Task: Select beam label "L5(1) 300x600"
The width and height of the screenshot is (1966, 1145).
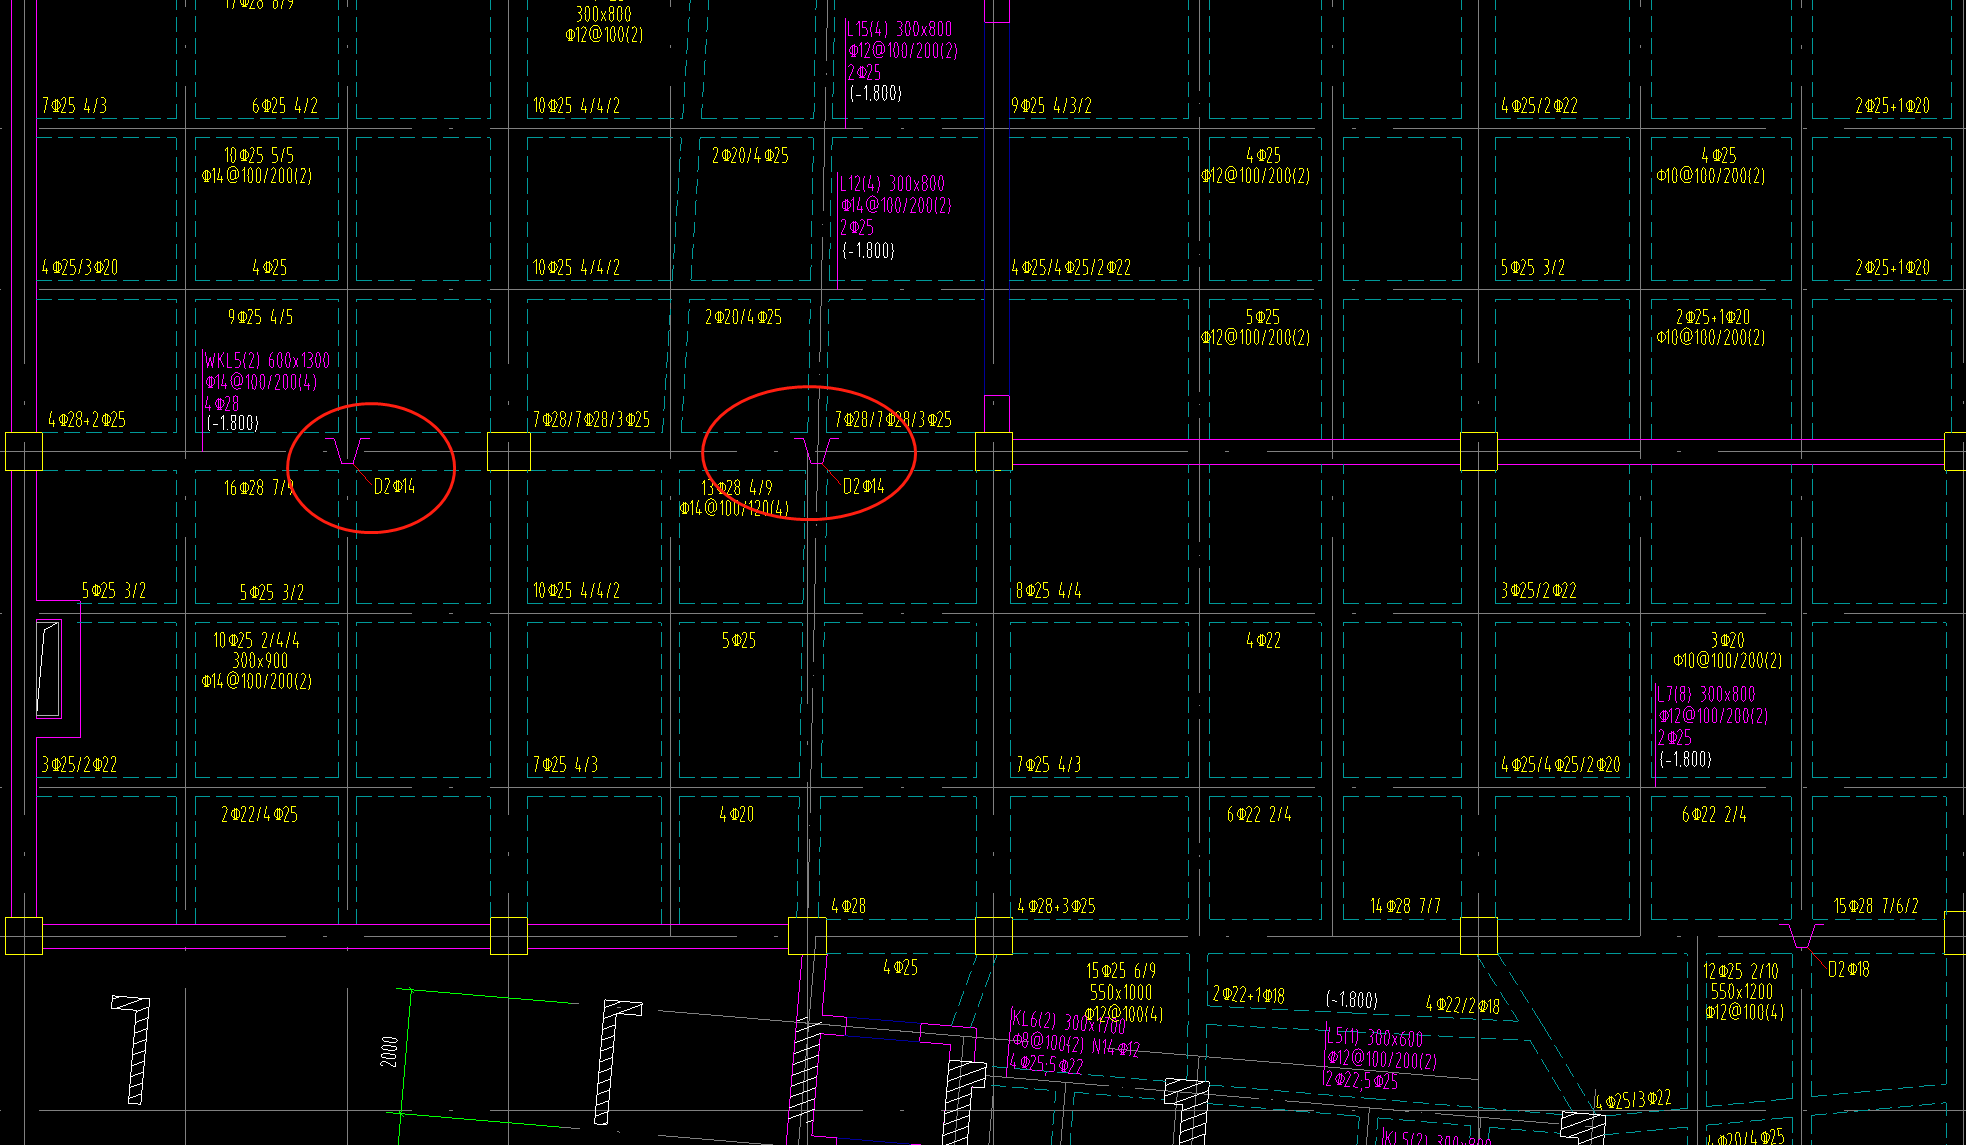Action: [x=1374, y=1038]
